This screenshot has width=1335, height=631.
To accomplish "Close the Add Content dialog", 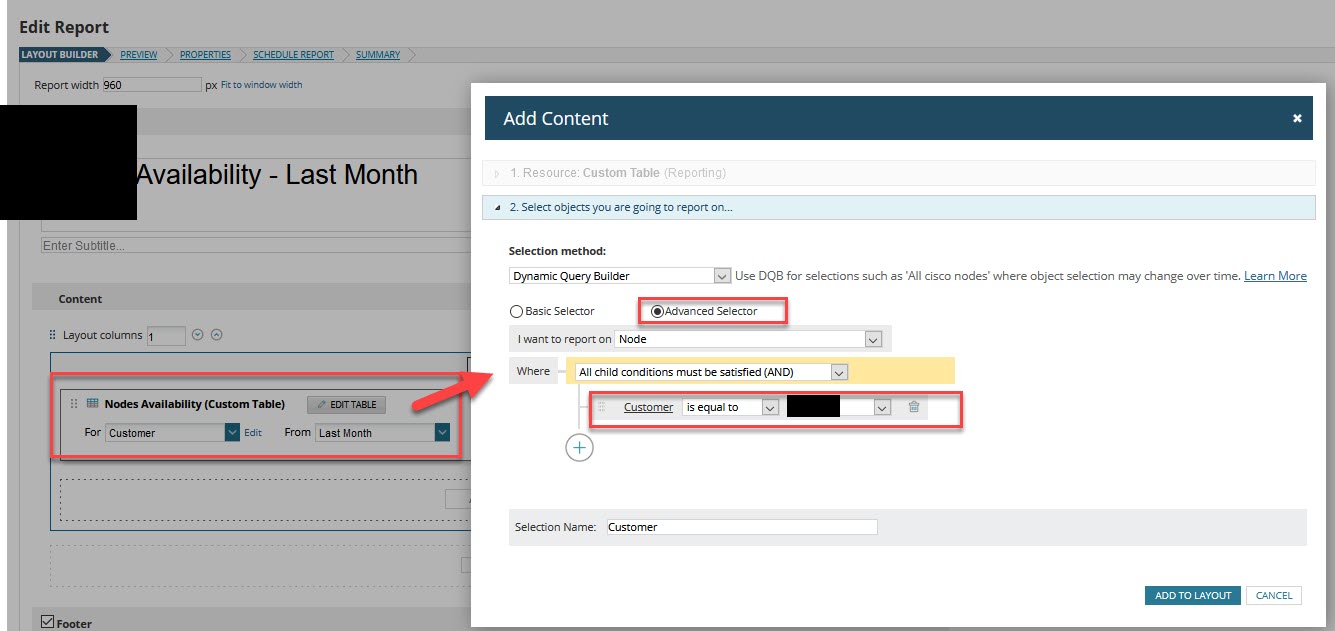I will tap(1297, 118).
